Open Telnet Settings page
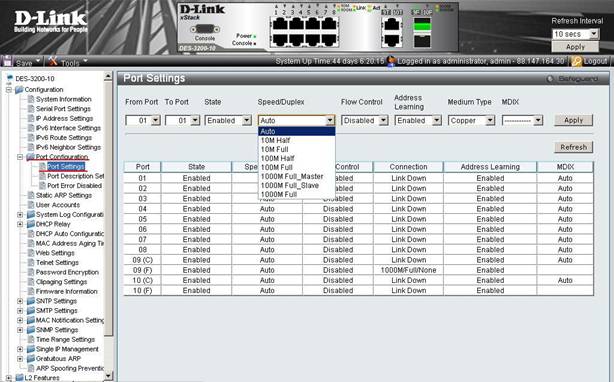Viewport: 614px width, 382px height. (x=57, y=263)
